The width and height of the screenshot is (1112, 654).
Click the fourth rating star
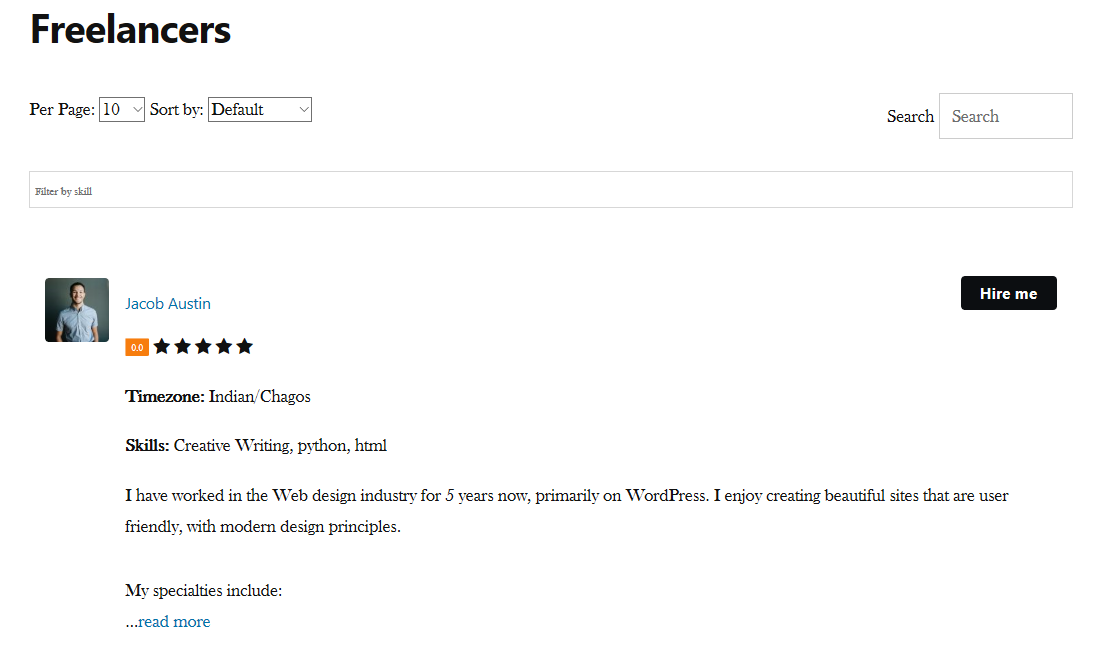(x=224, y=346)
